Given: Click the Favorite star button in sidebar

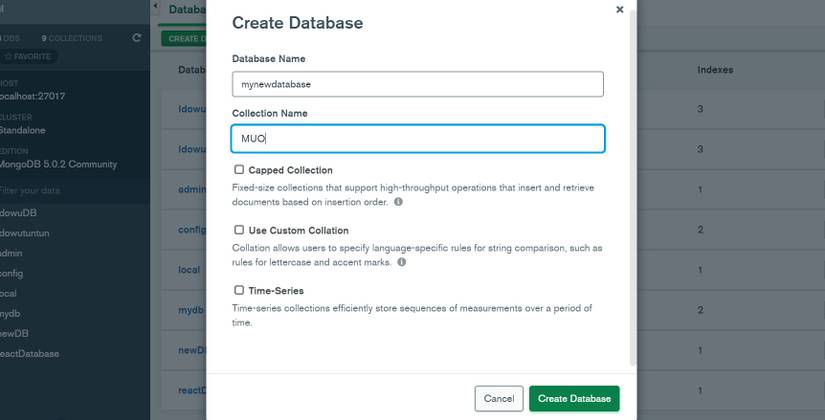Looking at the screenshot, I should tap(28, 57).
